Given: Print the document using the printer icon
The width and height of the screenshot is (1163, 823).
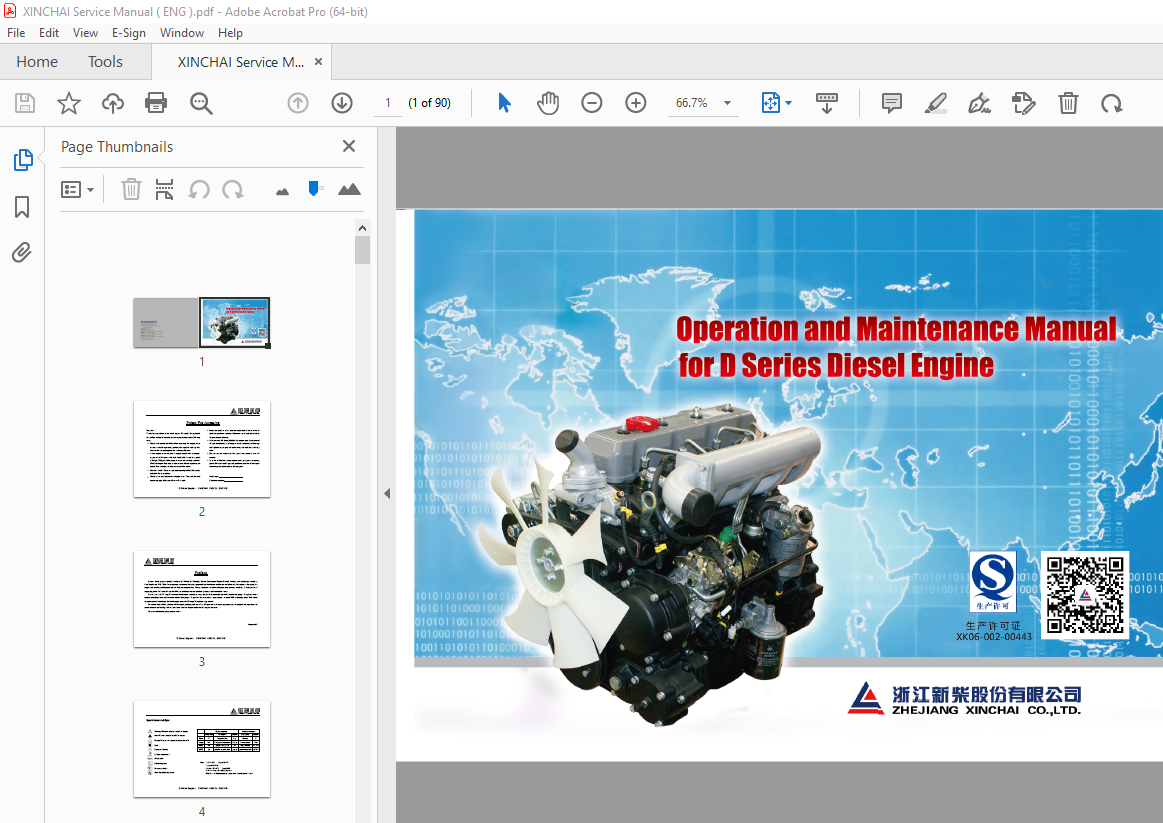Looking at the screenshot, I should coord(156,103).
